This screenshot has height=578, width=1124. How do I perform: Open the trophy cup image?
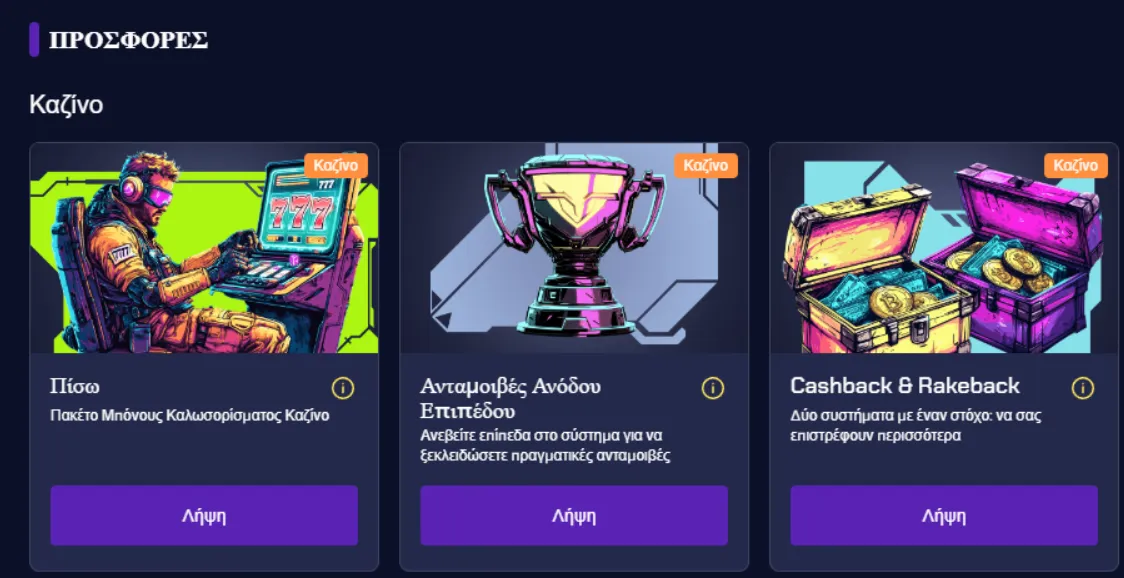pyautogui.click(x=573, y=248)
